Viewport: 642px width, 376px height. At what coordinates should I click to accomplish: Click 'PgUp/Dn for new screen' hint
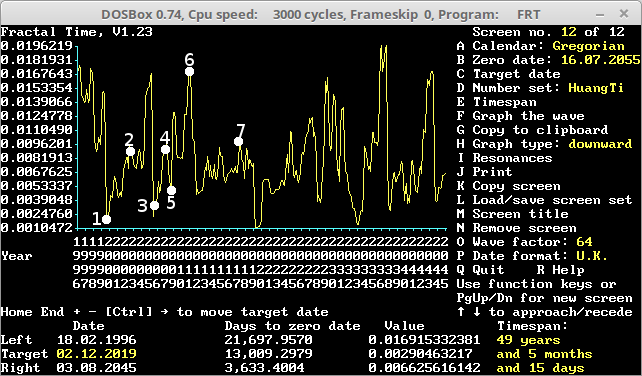544,298
